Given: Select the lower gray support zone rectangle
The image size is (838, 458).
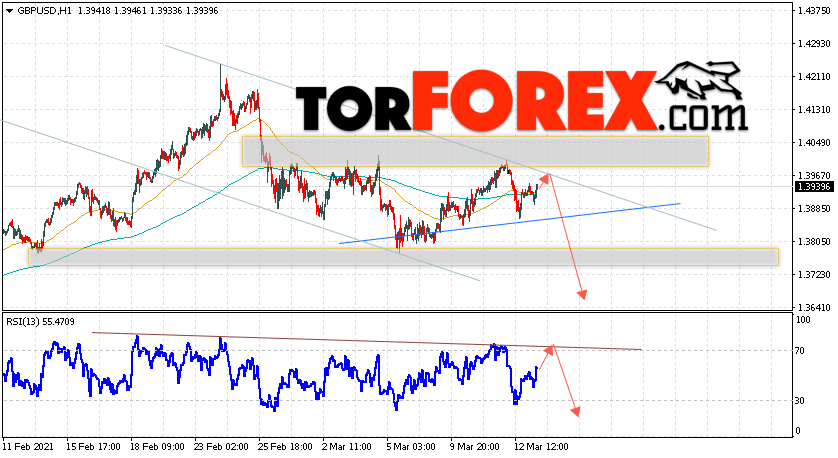Looking at the screenshot, I should pos(404,257).
